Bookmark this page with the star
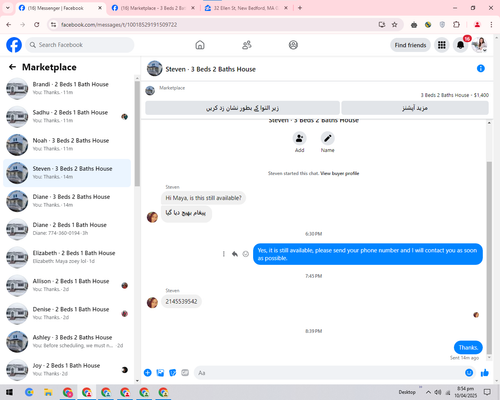The image size is (500, 400). point(394,25)
